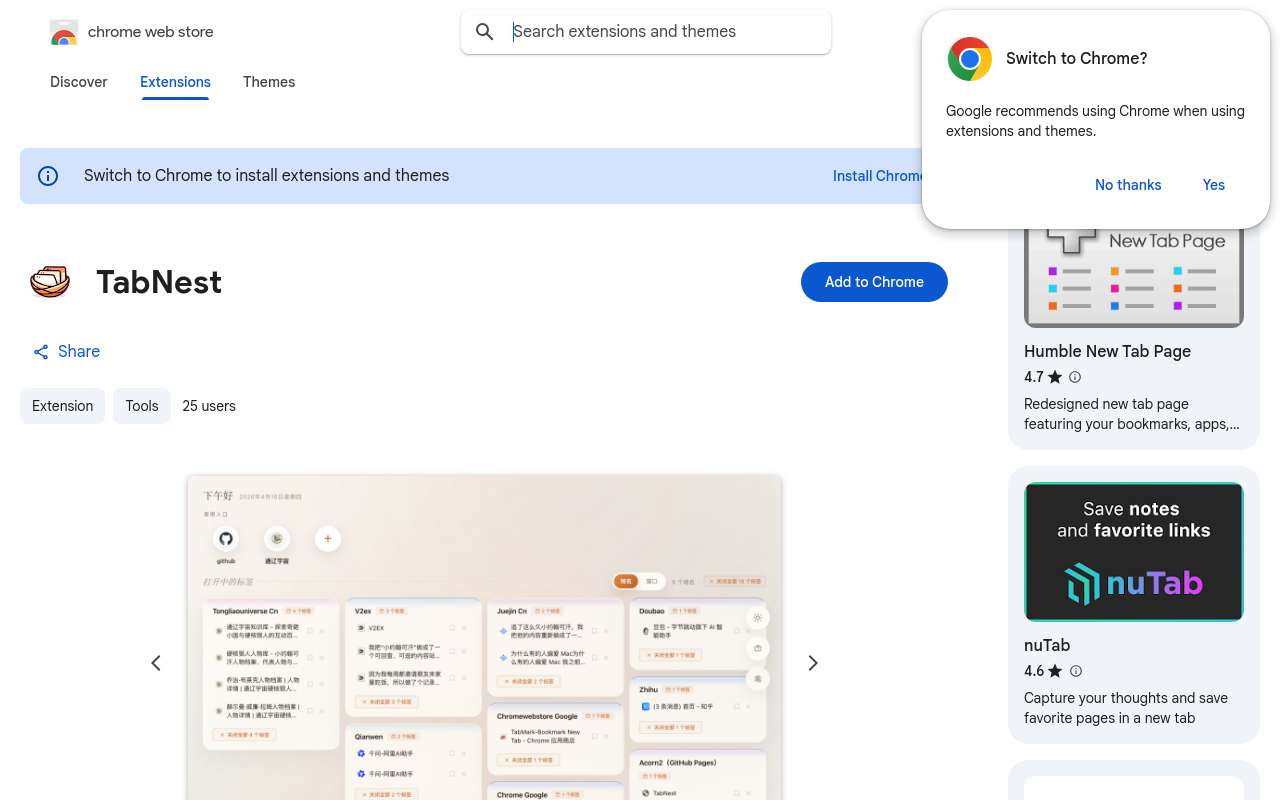Click the Chrome logo in the popup

[x=970, y=59]
